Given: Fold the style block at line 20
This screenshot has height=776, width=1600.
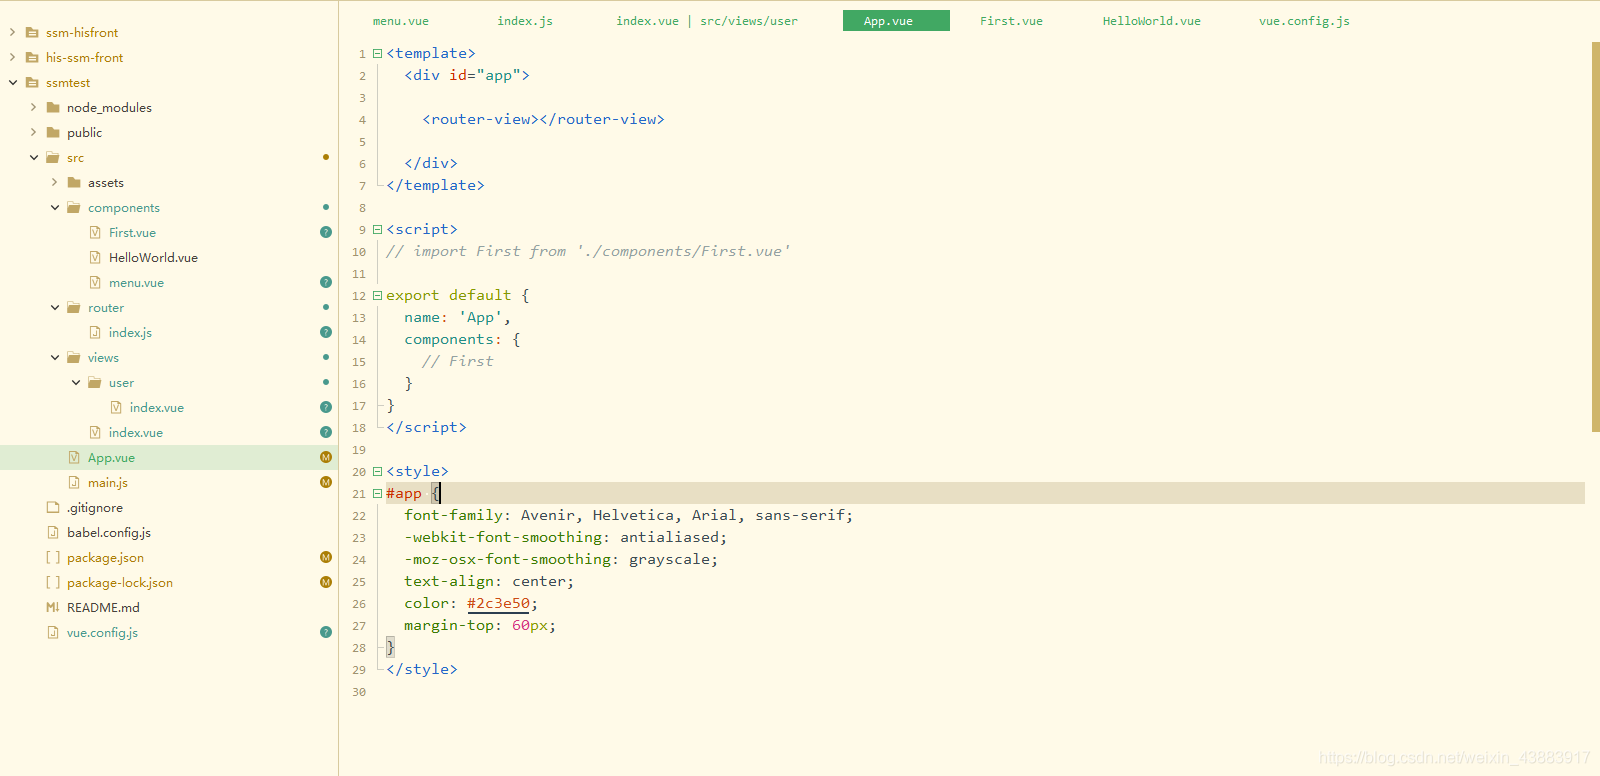Looking at the screenshot, I should click(377, 472).
